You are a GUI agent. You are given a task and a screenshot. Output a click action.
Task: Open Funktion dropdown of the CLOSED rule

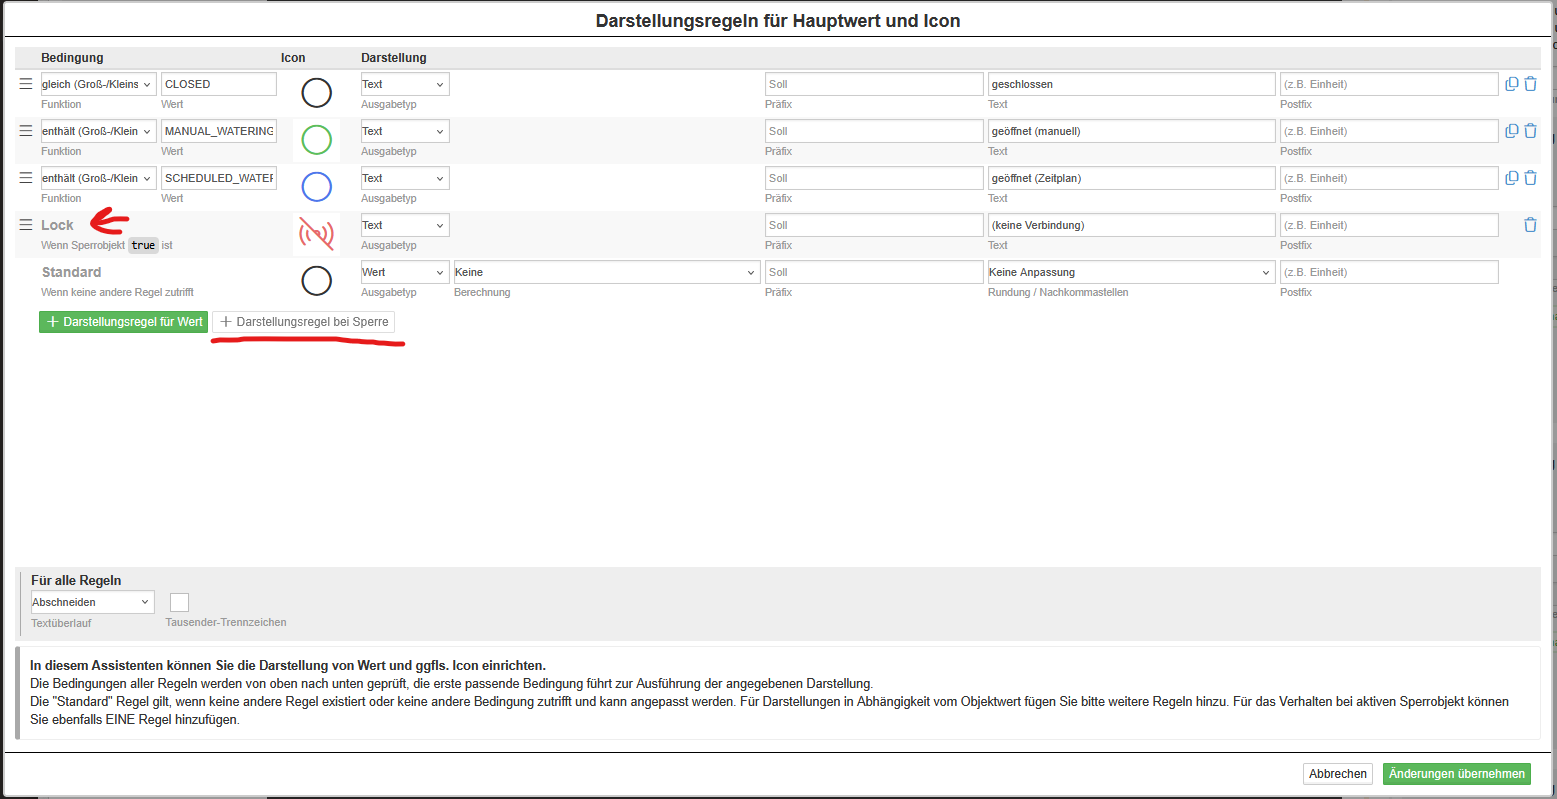coord(98,84)
